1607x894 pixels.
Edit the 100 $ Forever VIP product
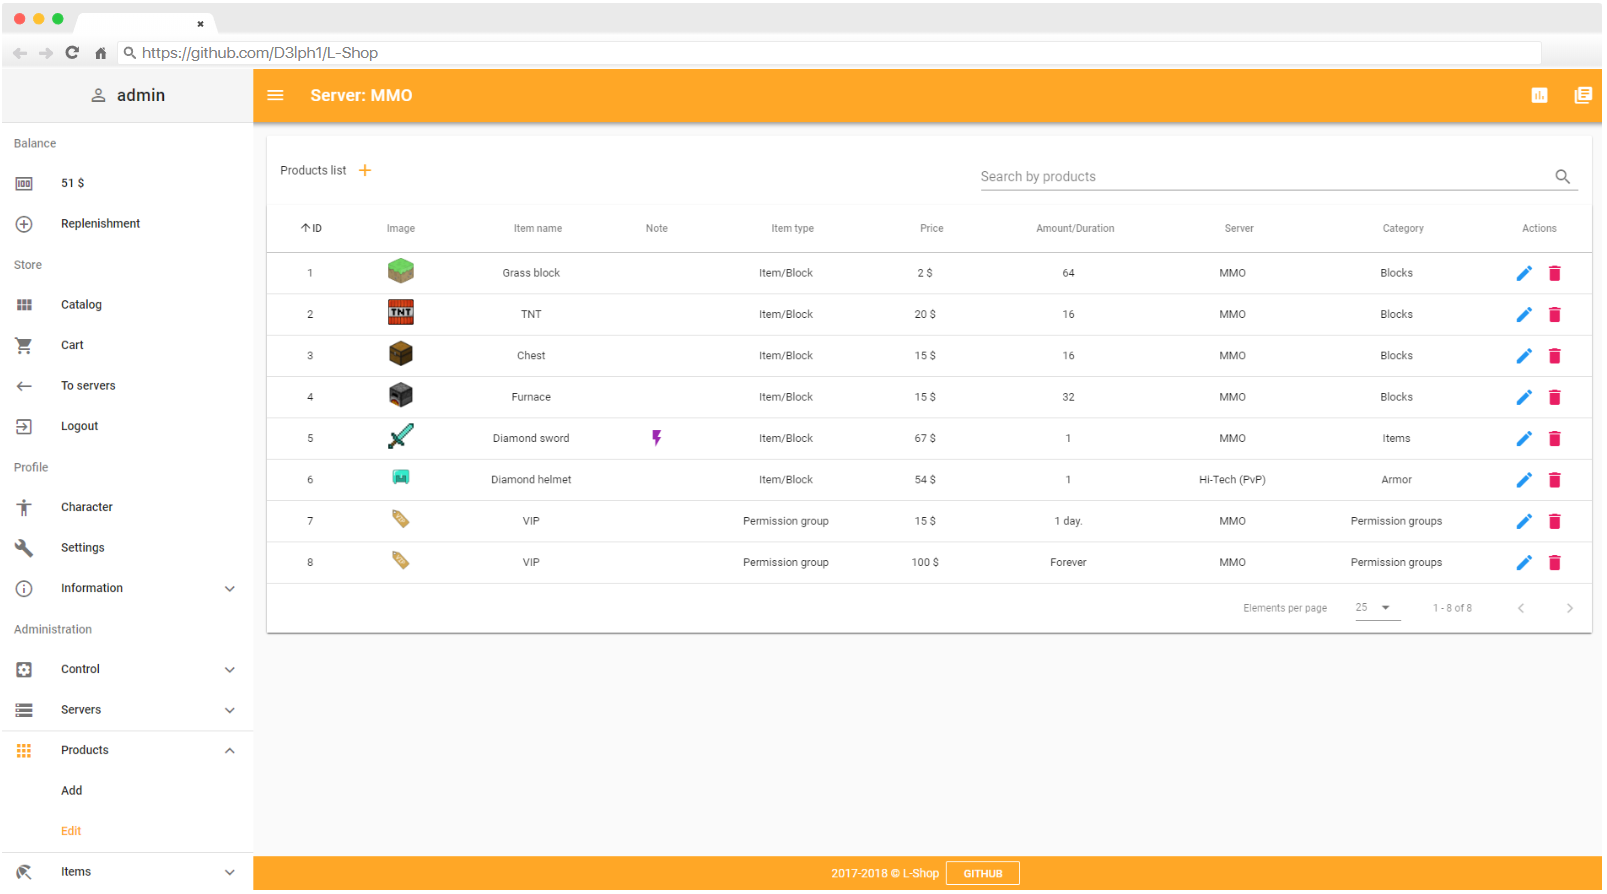click(x=1524, y=563)
